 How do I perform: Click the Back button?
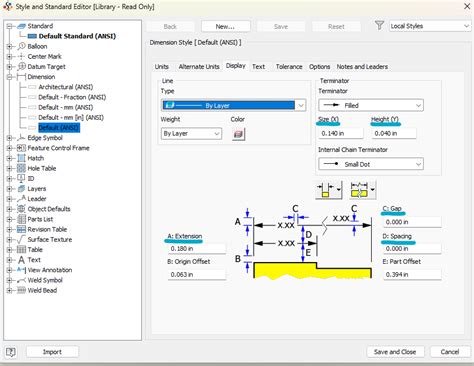coord(170,26)
